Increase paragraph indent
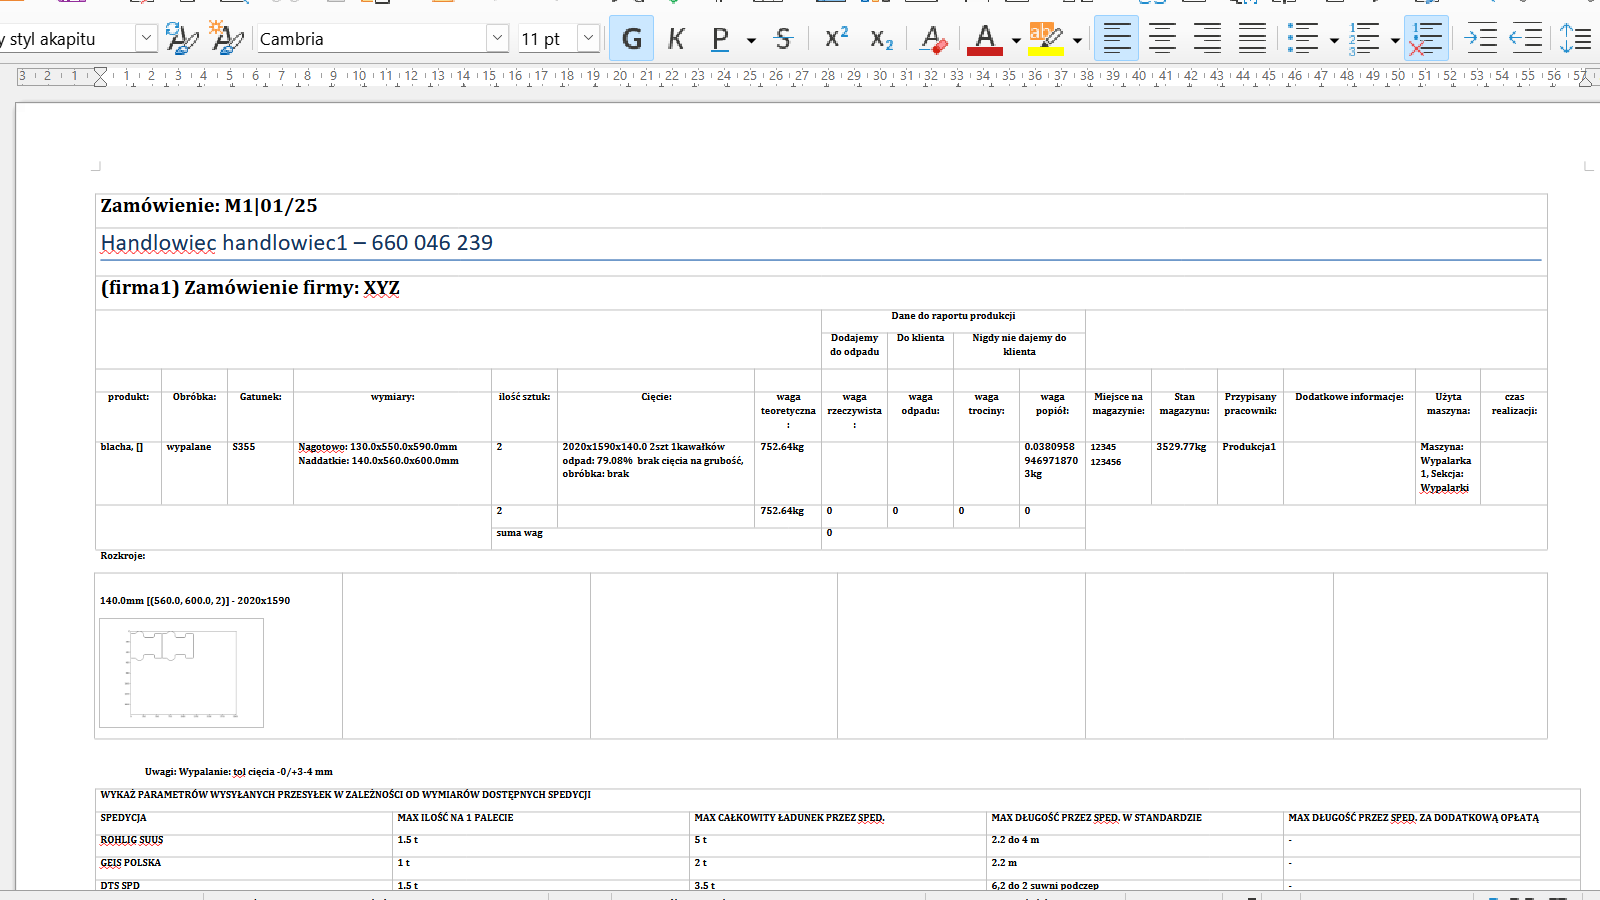1600x900 pixels. [1480, 39]
